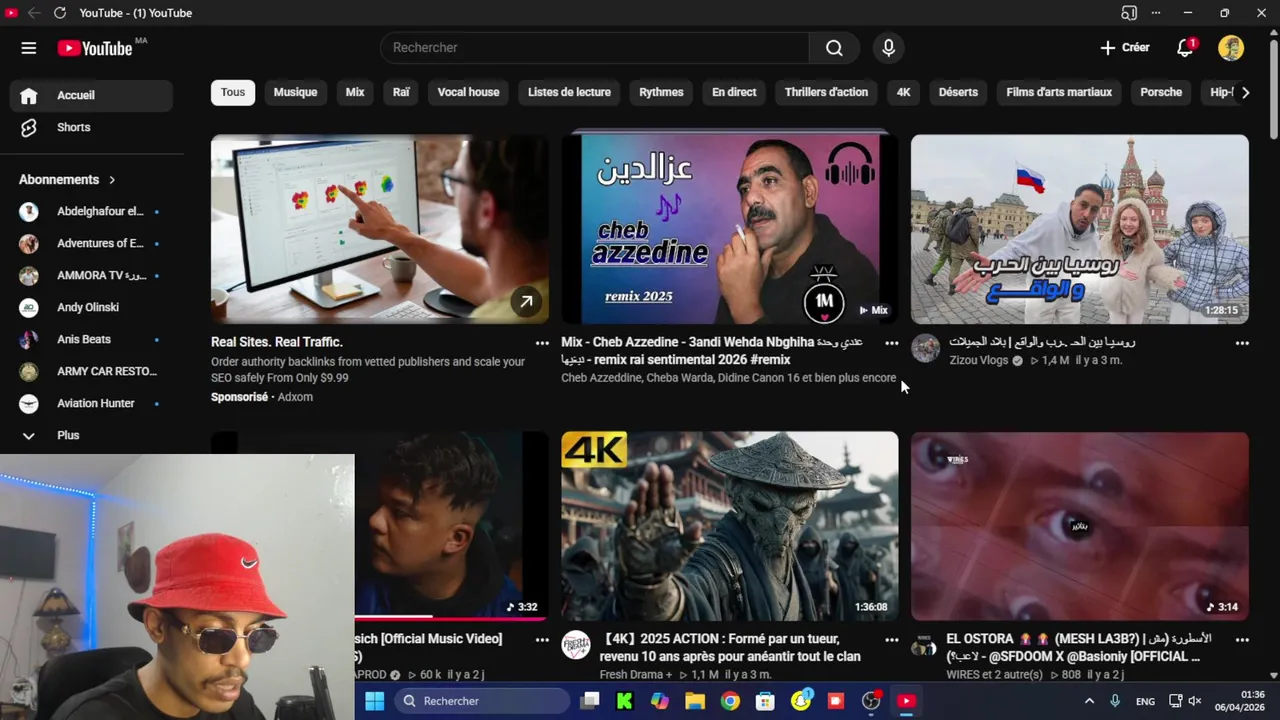
Task: Click the Zizou Vlogs channel name
Action: point(979,360)
